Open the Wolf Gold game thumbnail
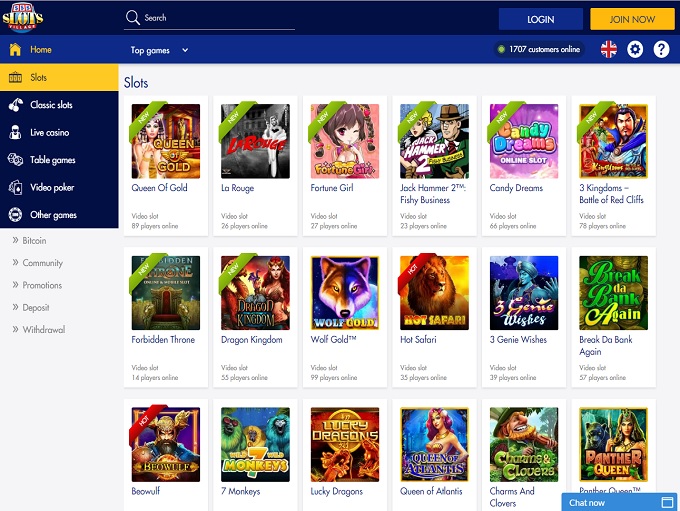The width and height of the screenshot is (680, 511). (x=344, y=293)
